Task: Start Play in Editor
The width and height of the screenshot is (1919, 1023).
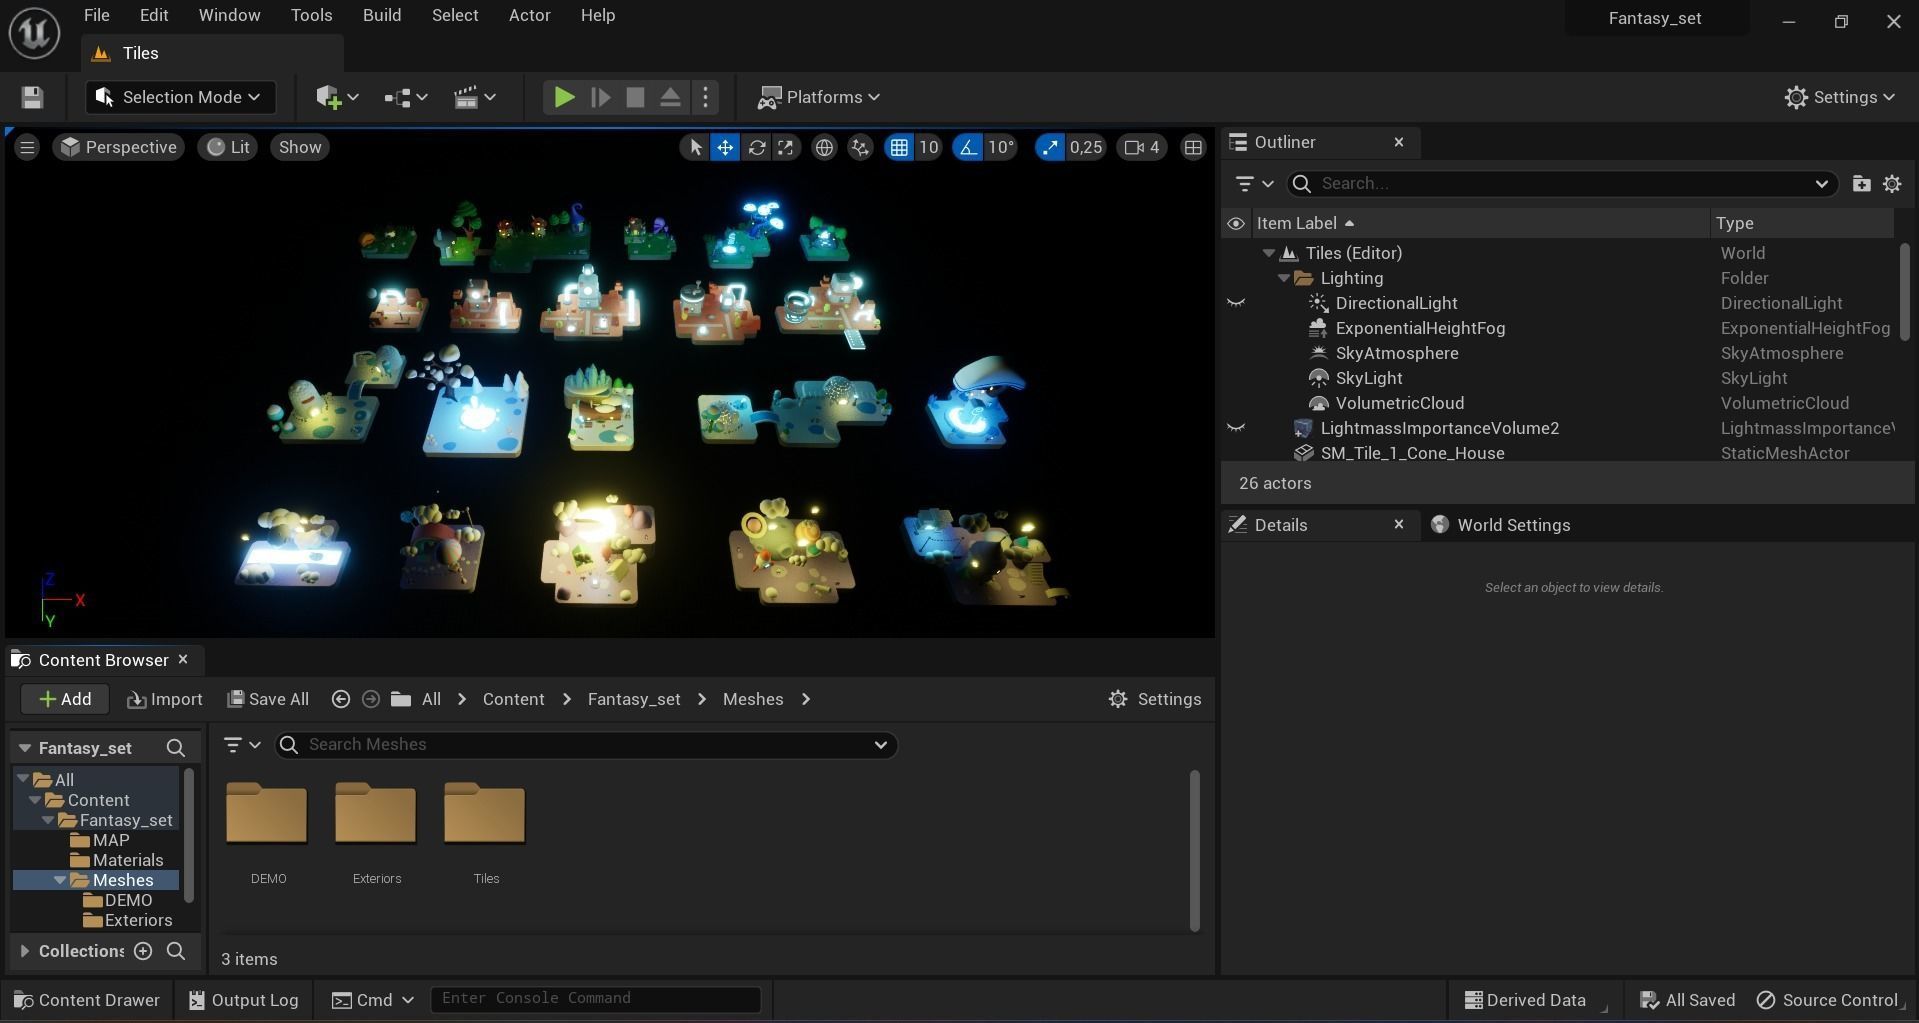Action: (564, 97)
